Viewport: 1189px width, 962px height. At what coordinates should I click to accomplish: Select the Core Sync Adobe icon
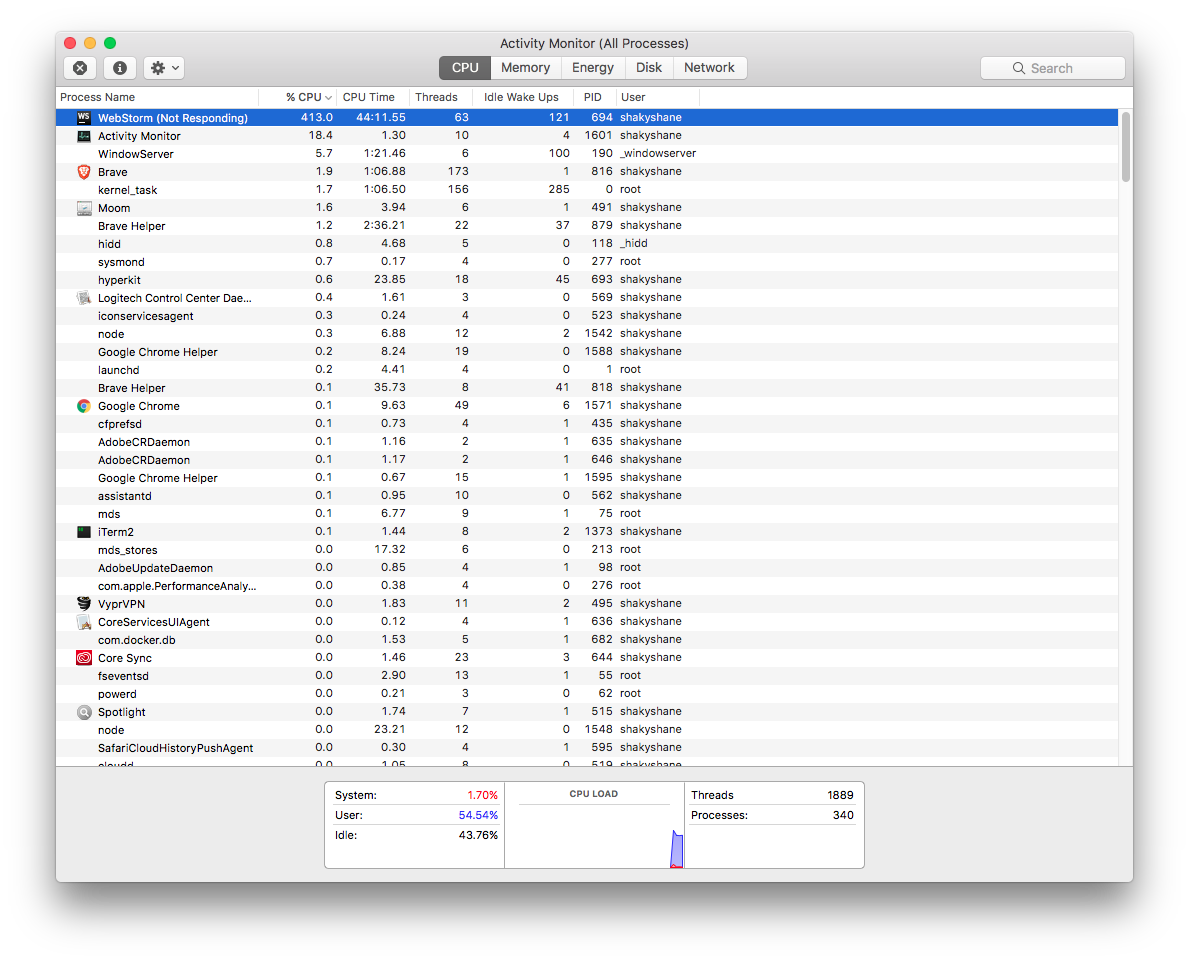(x=83, y=658)
